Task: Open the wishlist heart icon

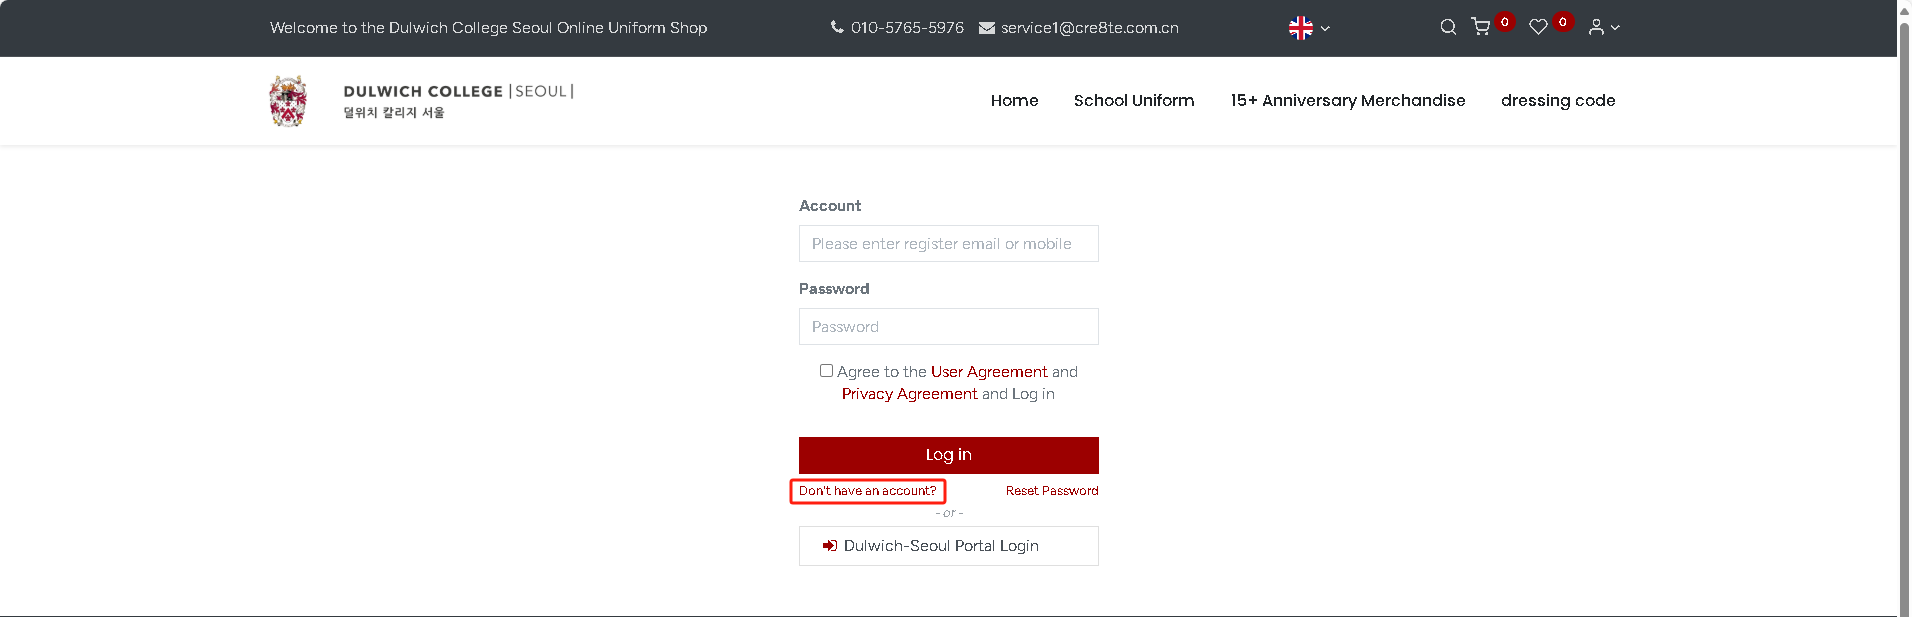Action: (1538, 27)
